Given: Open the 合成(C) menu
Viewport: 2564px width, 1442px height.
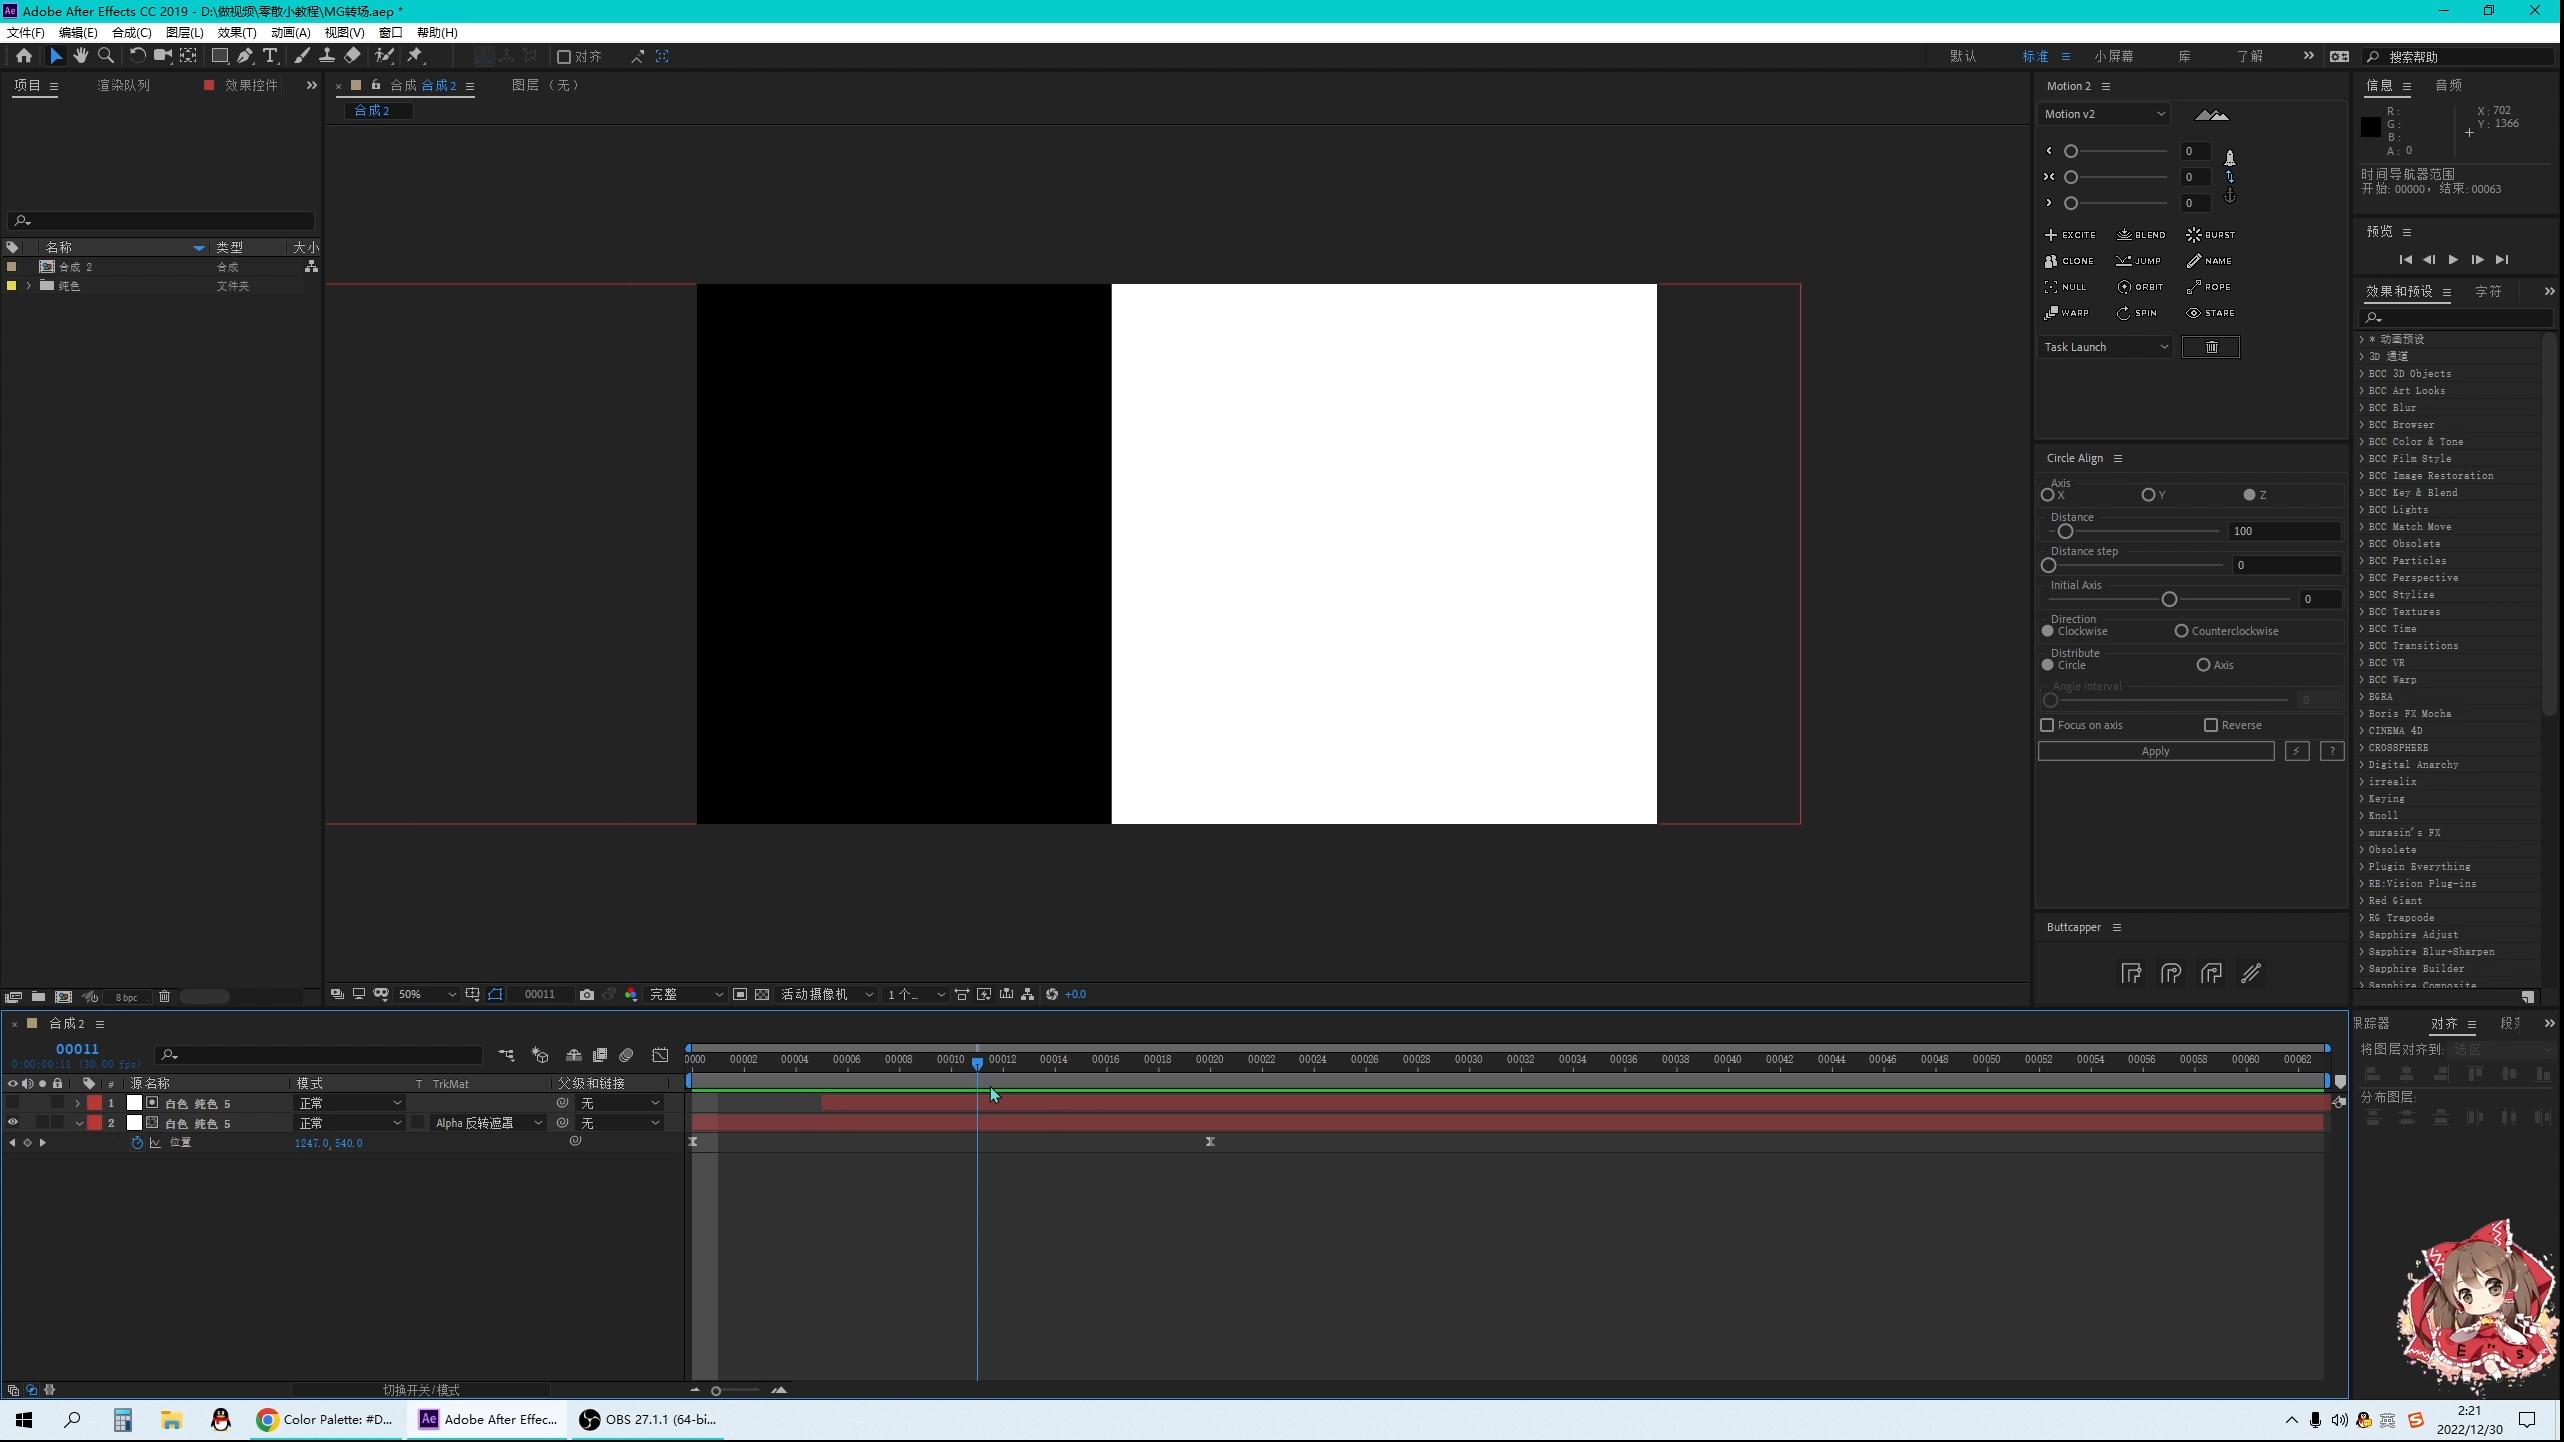Looking at the screenshot, I should [x=131, y=32].
